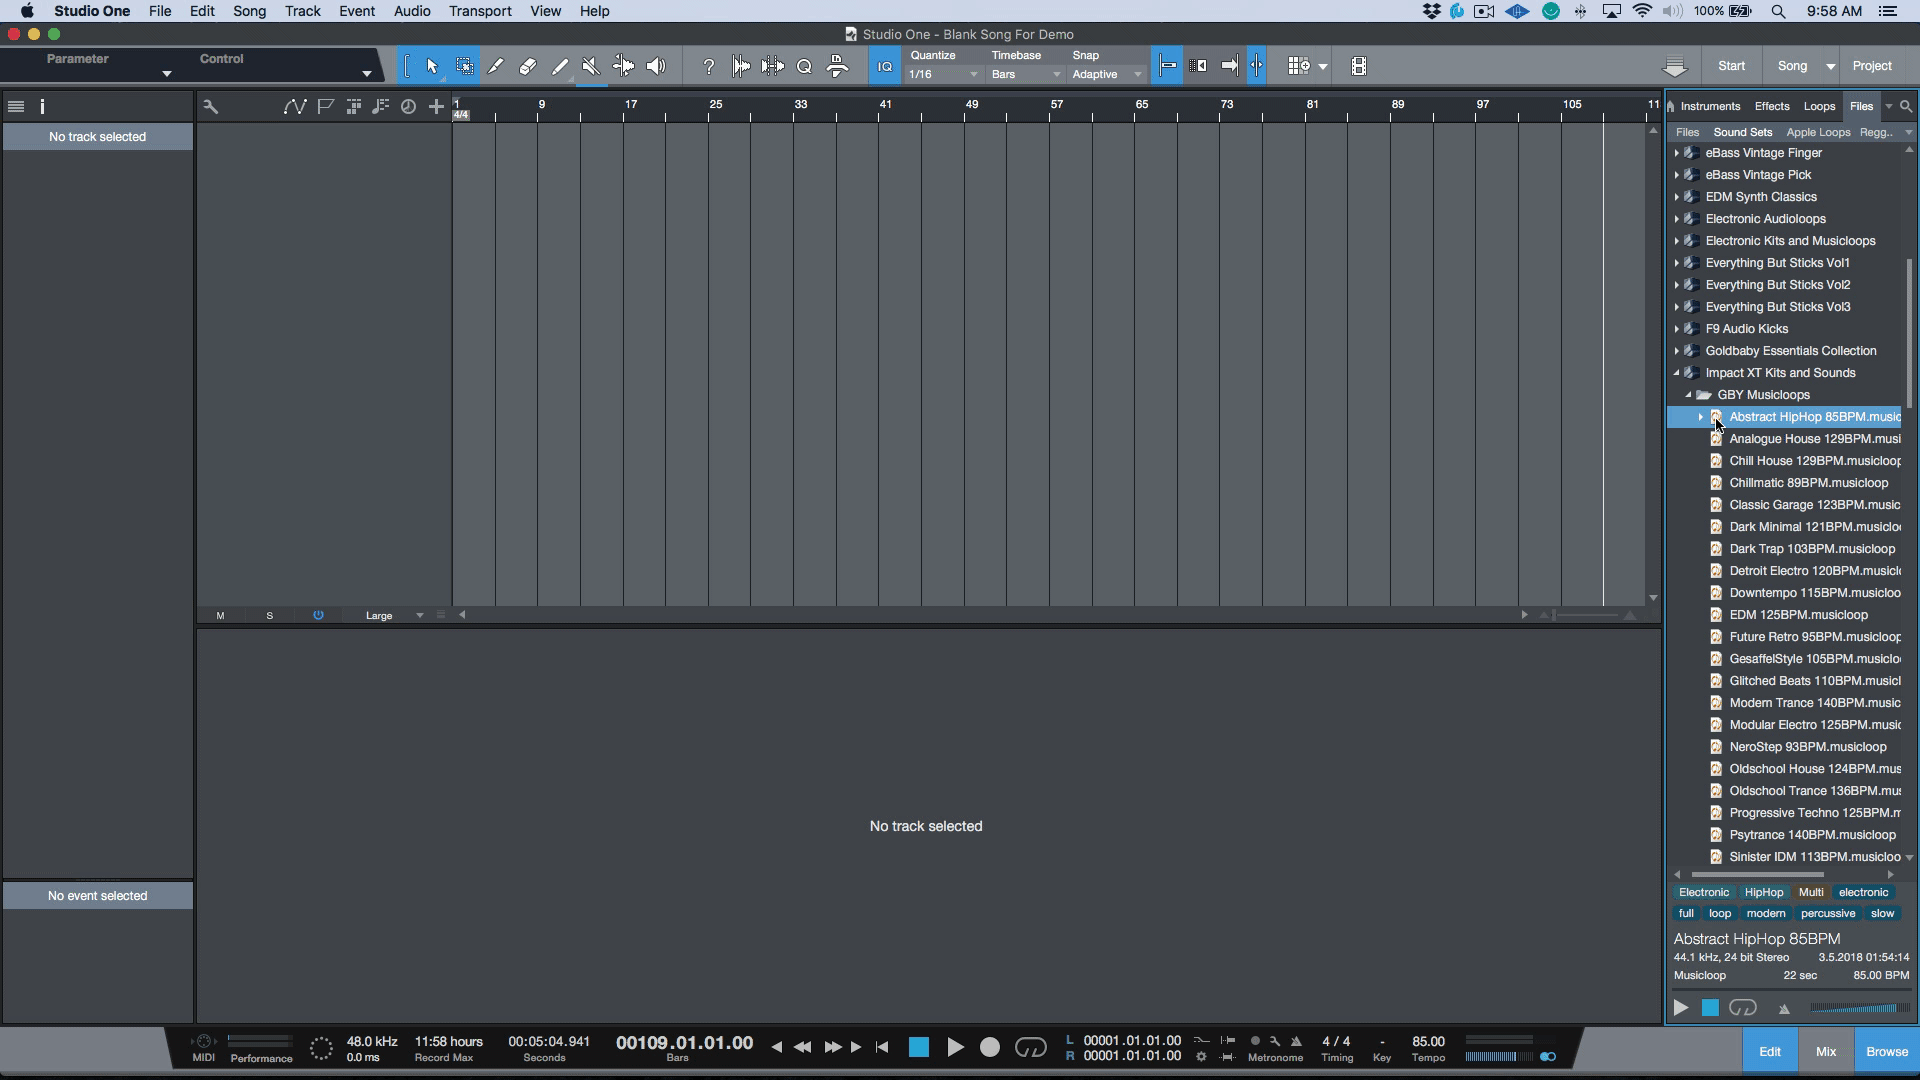Expand the EDM Synth Classics sound set
The image size is (1920, 1080).
(1677, 197)
